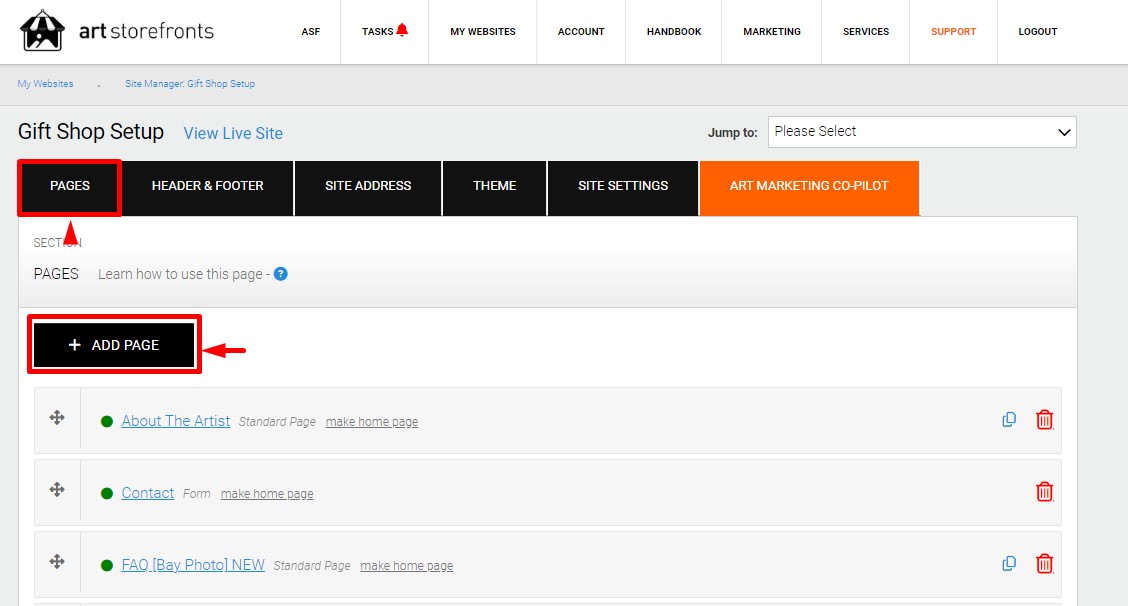This screenshot has height=606, width=1128.
Task: Click the Add Page button
Action: (x=114, y=345)
